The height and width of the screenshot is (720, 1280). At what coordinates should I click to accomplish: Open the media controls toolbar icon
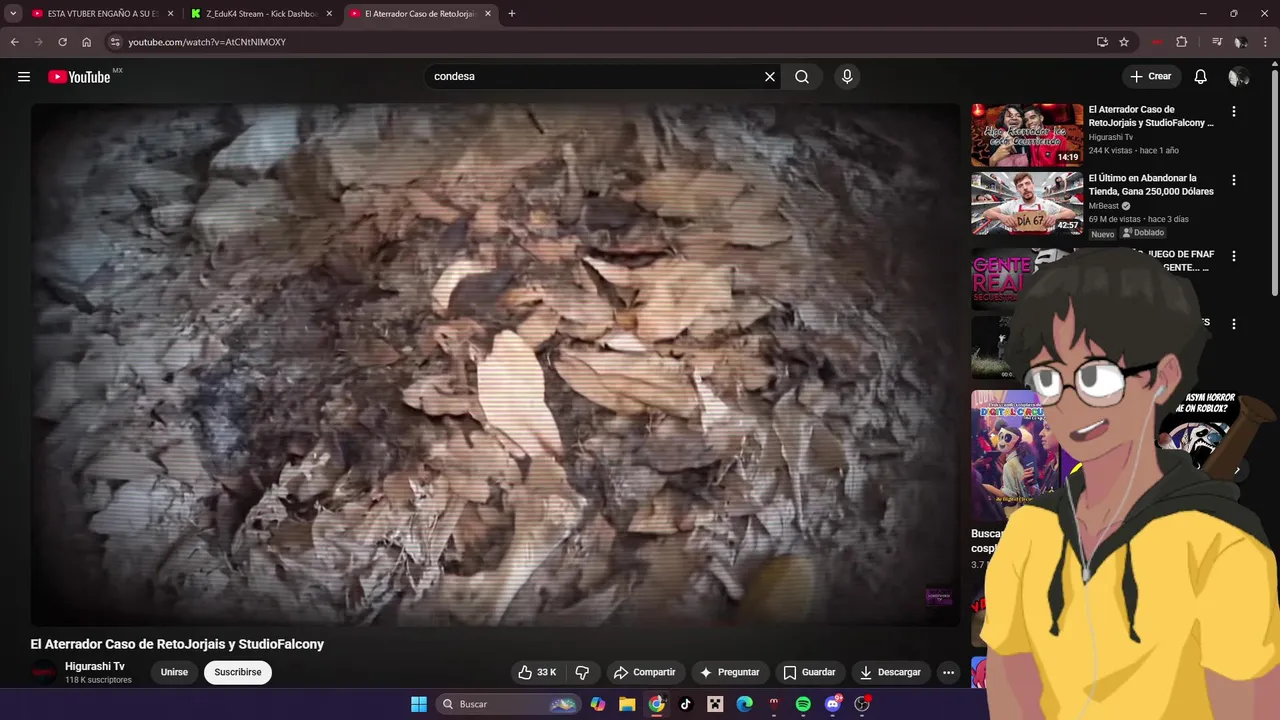coord(1217,42)
